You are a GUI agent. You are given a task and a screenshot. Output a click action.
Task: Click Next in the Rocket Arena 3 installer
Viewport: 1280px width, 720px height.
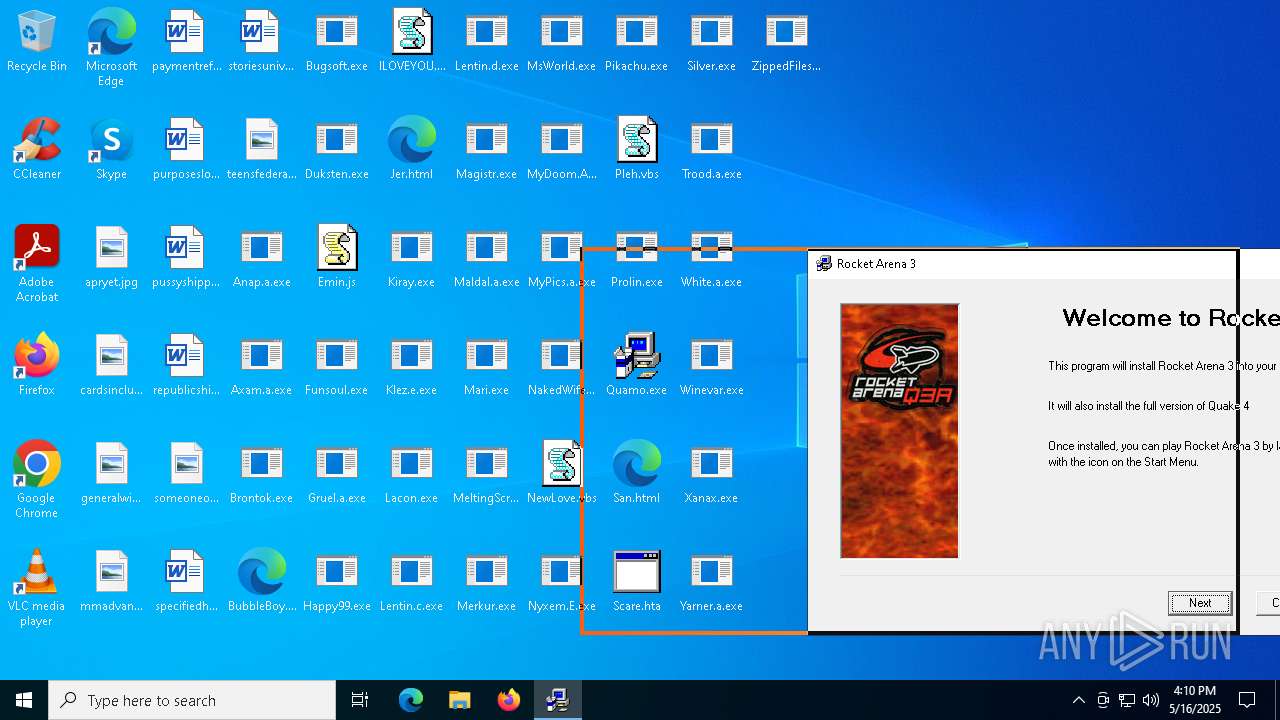(1200, 603)
